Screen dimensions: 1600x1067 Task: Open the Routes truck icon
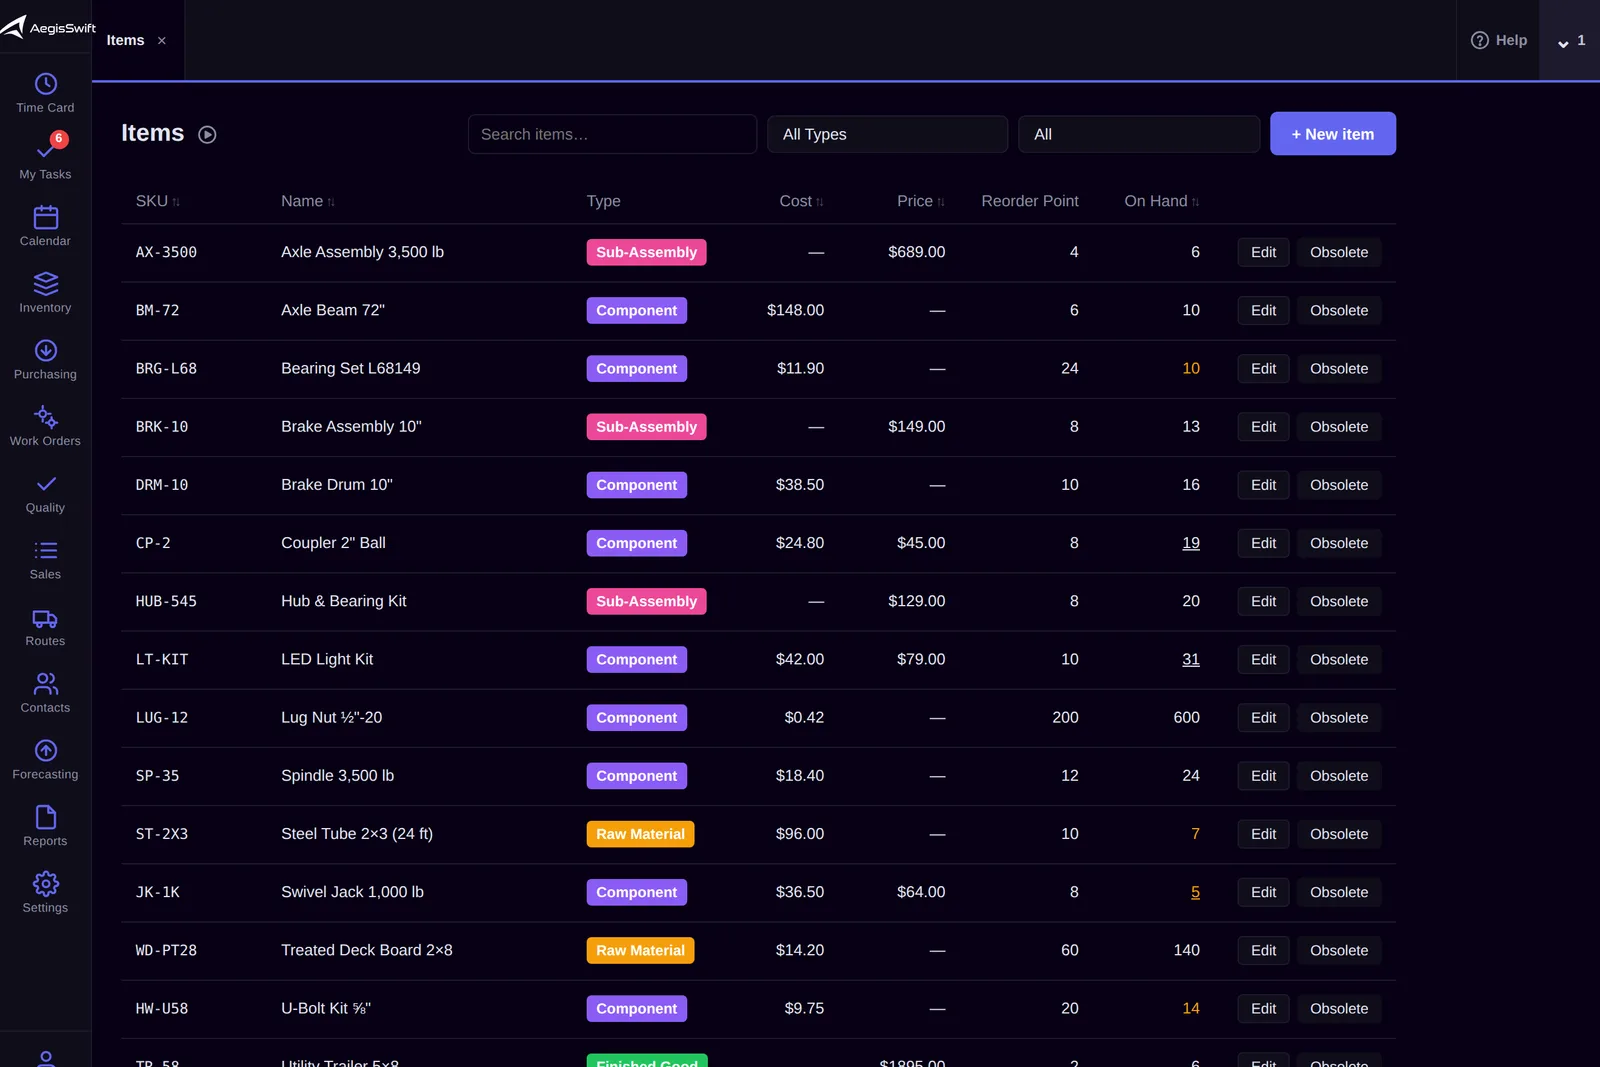(x=45, y=618)
